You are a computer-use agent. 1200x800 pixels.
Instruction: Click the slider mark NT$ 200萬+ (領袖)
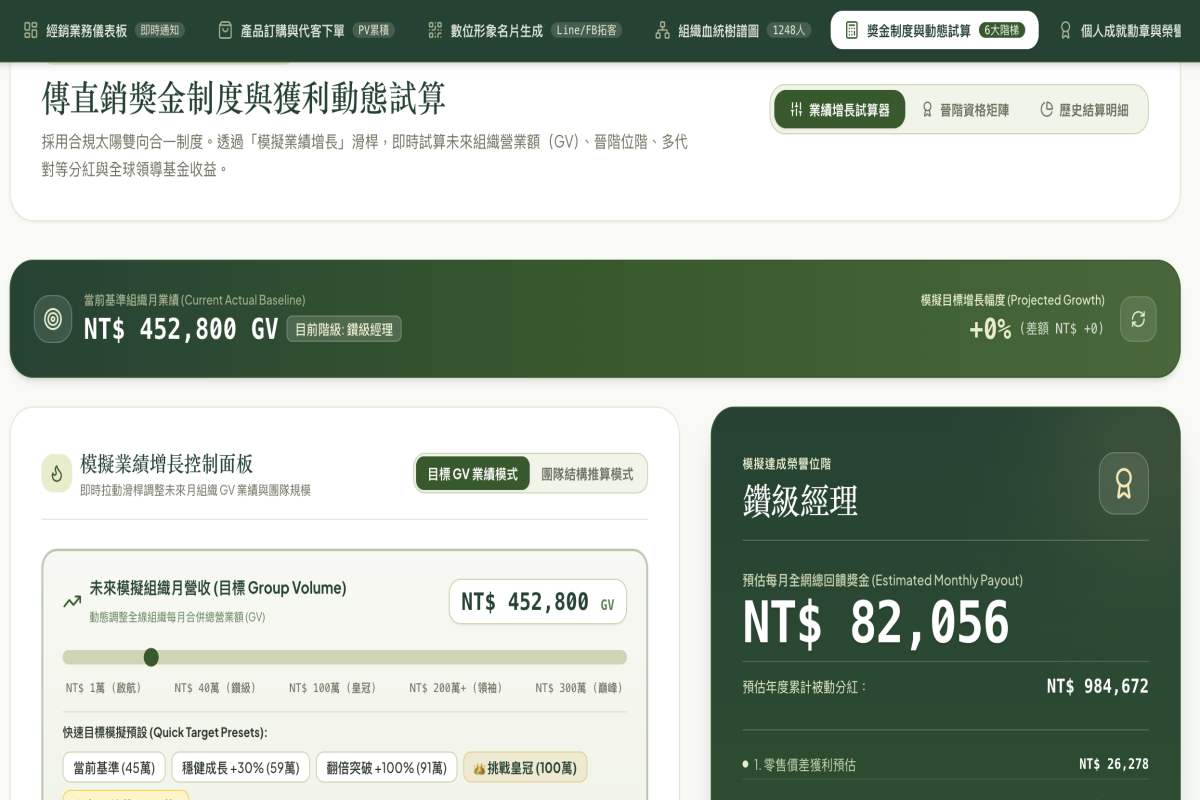coord(456,688)
